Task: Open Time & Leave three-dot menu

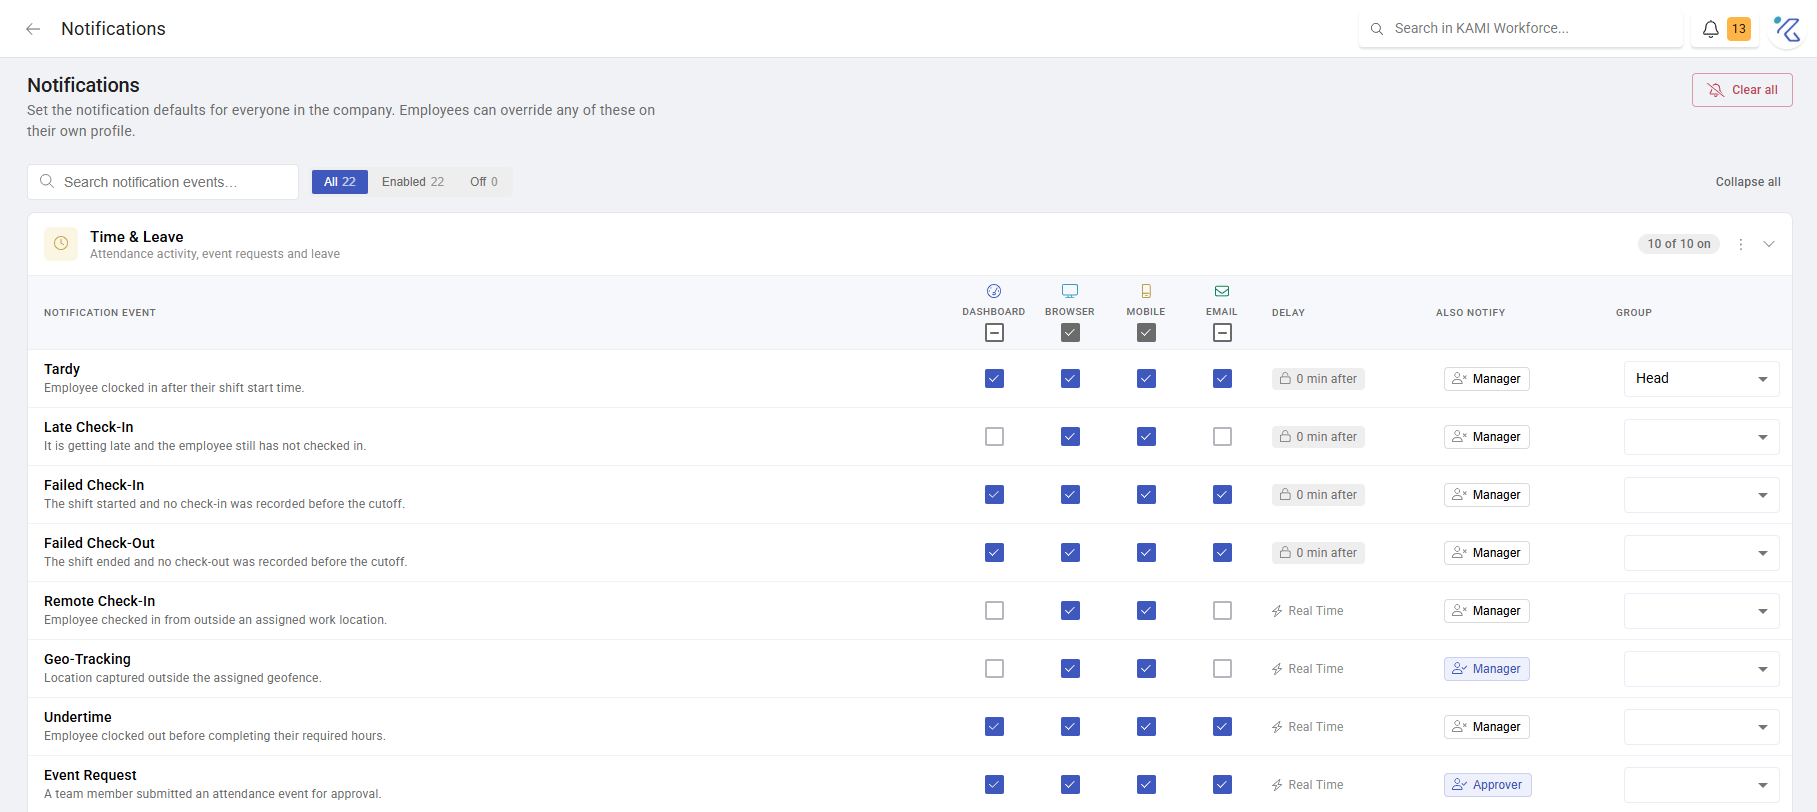Action: [x=1741, y=244]
